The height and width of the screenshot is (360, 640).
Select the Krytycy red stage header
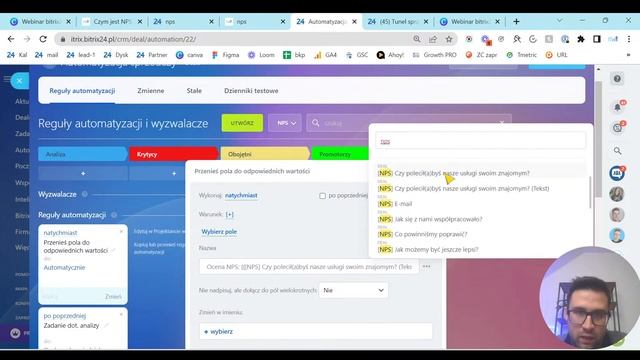click(173, 154)
